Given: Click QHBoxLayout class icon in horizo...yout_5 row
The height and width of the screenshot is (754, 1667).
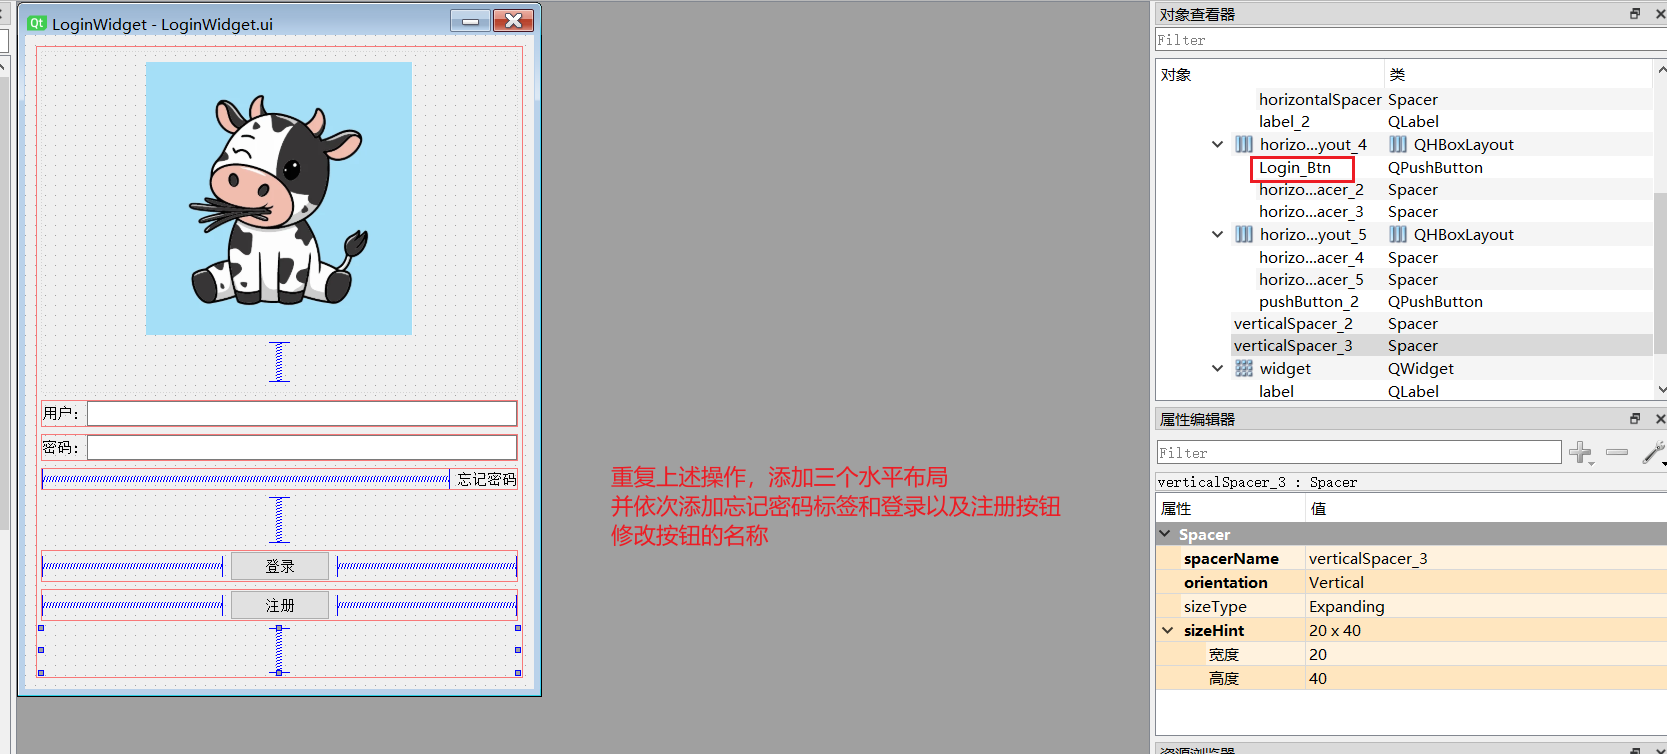Looking at the screenshot, I should (1398, 235).
